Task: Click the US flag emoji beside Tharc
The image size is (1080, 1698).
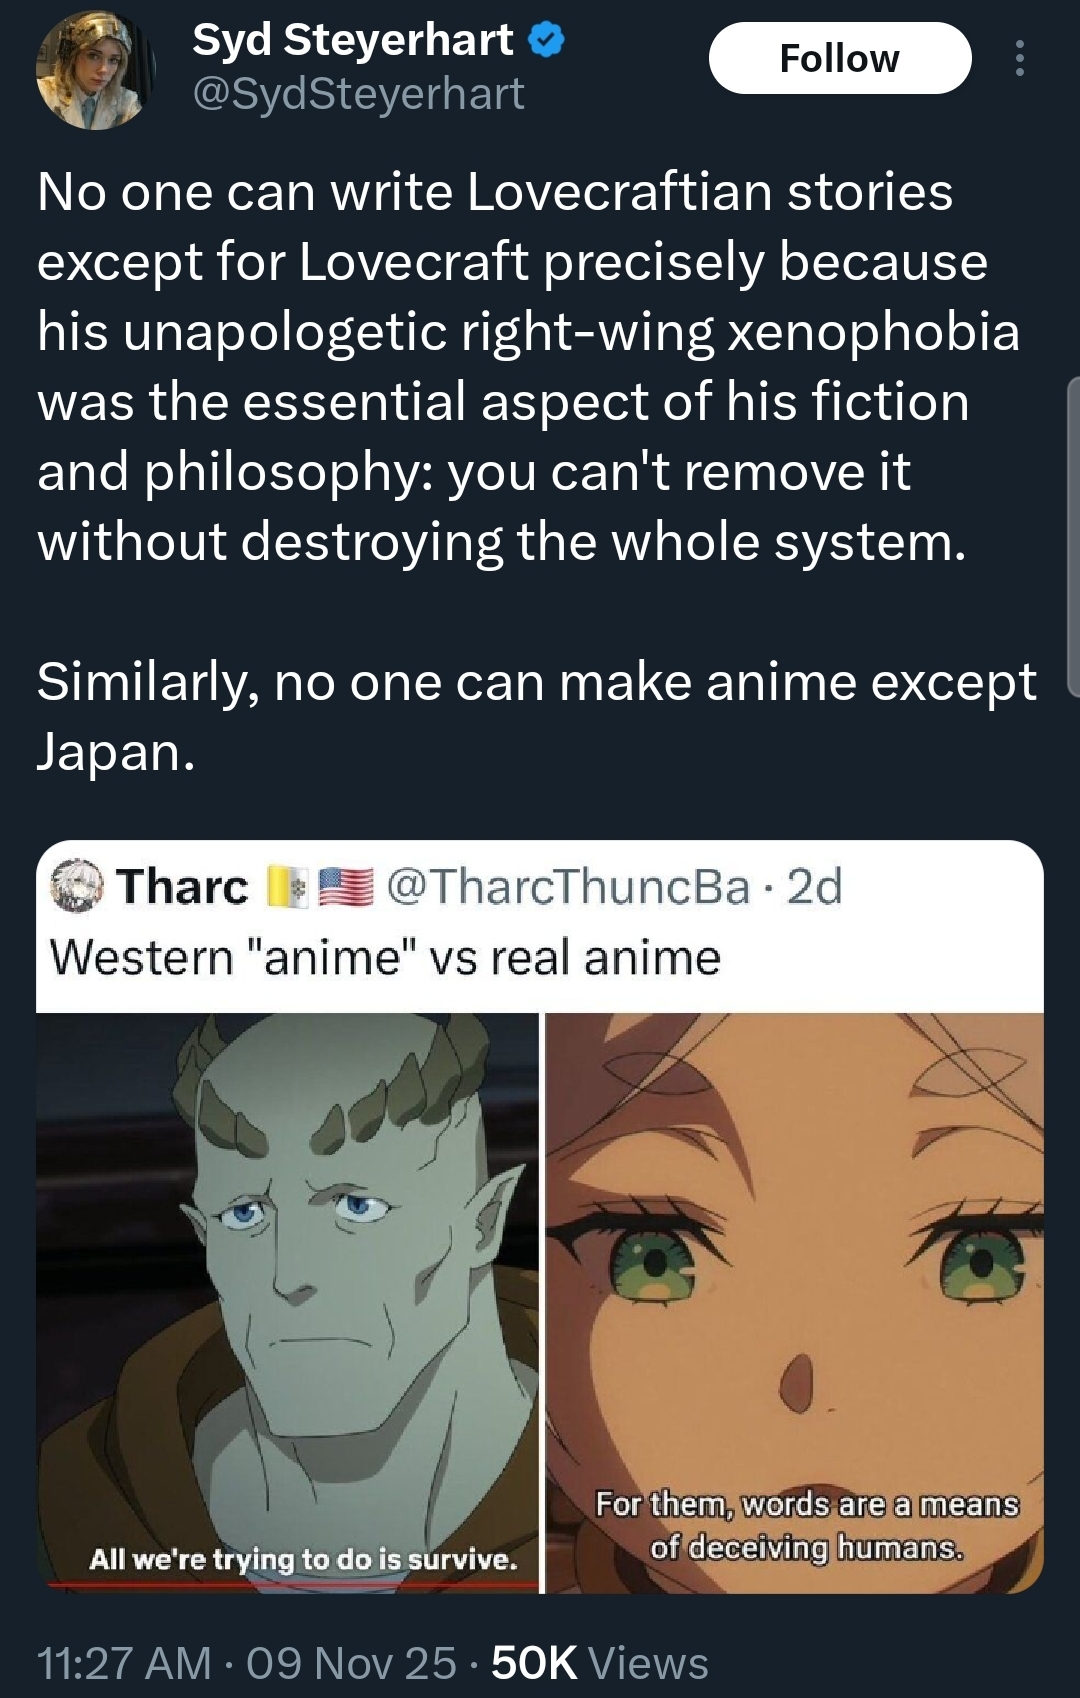Action: coord(346,887)
